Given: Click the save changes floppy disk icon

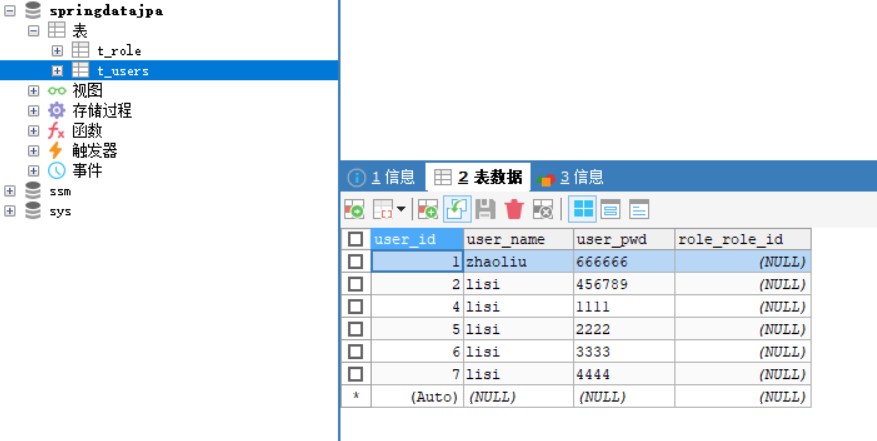Looking at the screenshot, I should click(x=485, y=209).
